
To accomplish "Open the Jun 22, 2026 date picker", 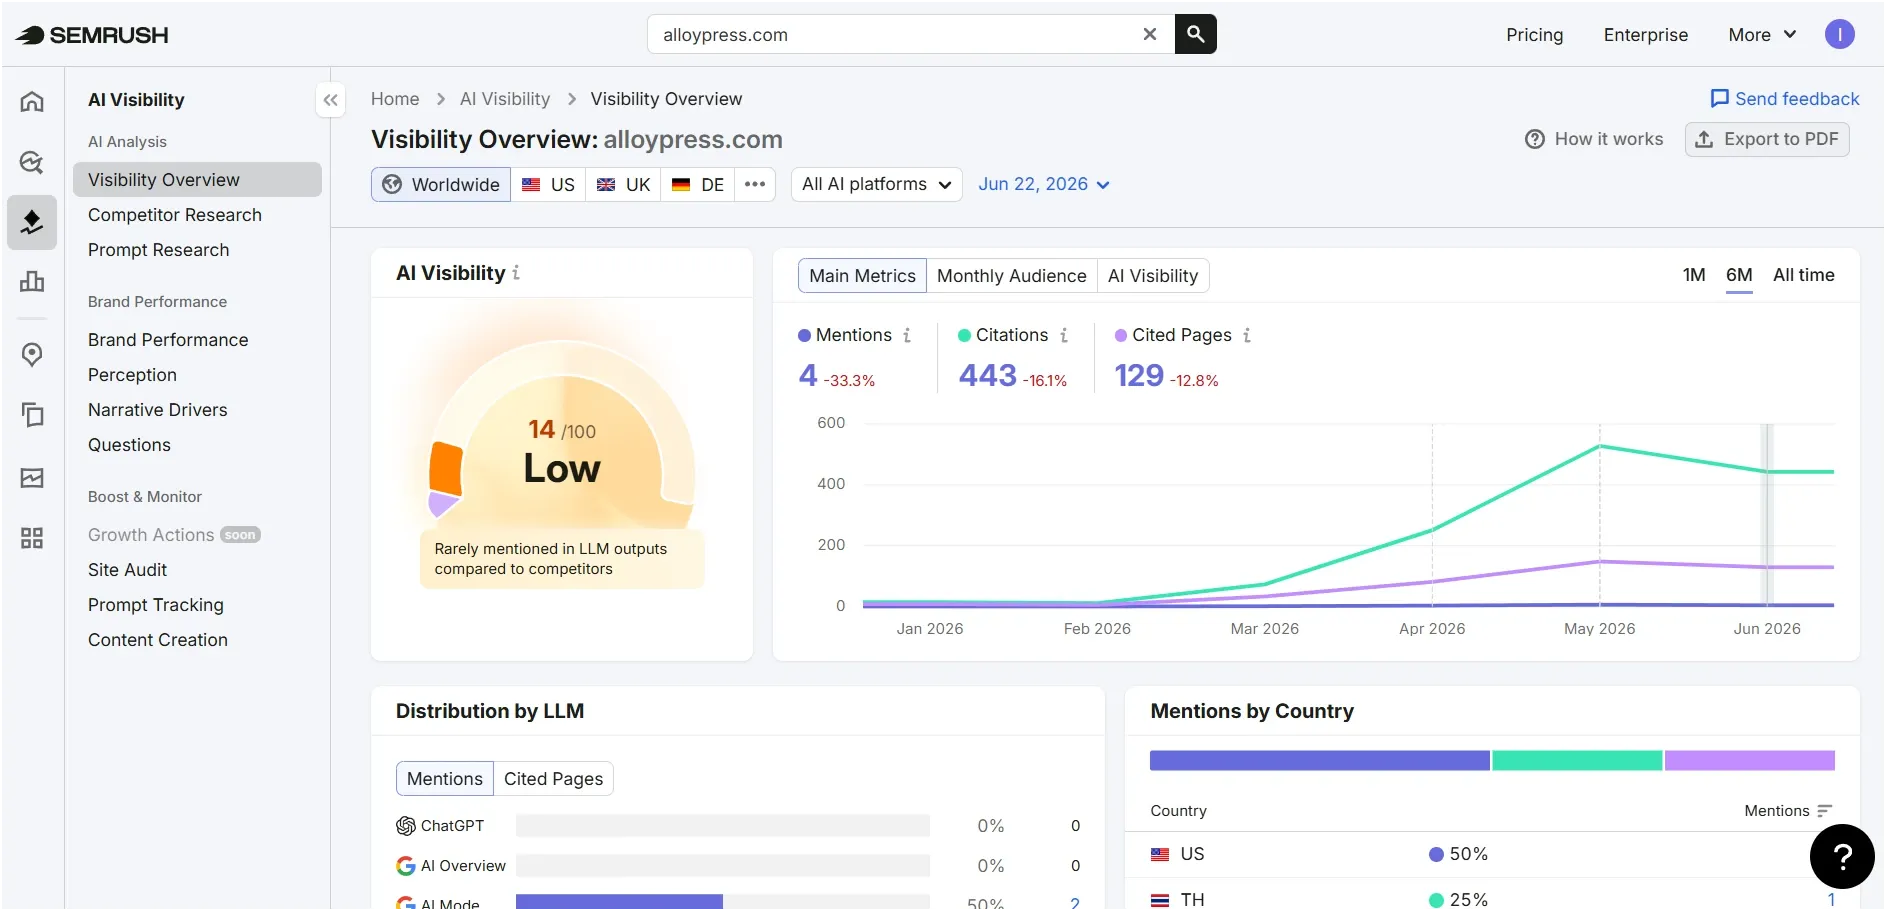I will pos(1044,185).
